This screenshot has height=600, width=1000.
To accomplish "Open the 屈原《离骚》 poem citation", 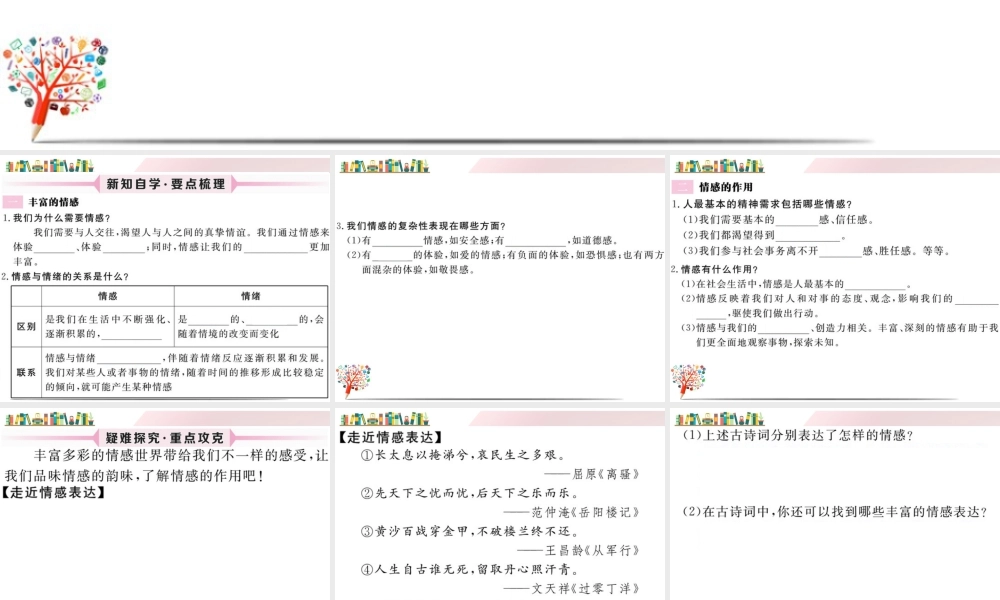I will (x=604, y=473).
